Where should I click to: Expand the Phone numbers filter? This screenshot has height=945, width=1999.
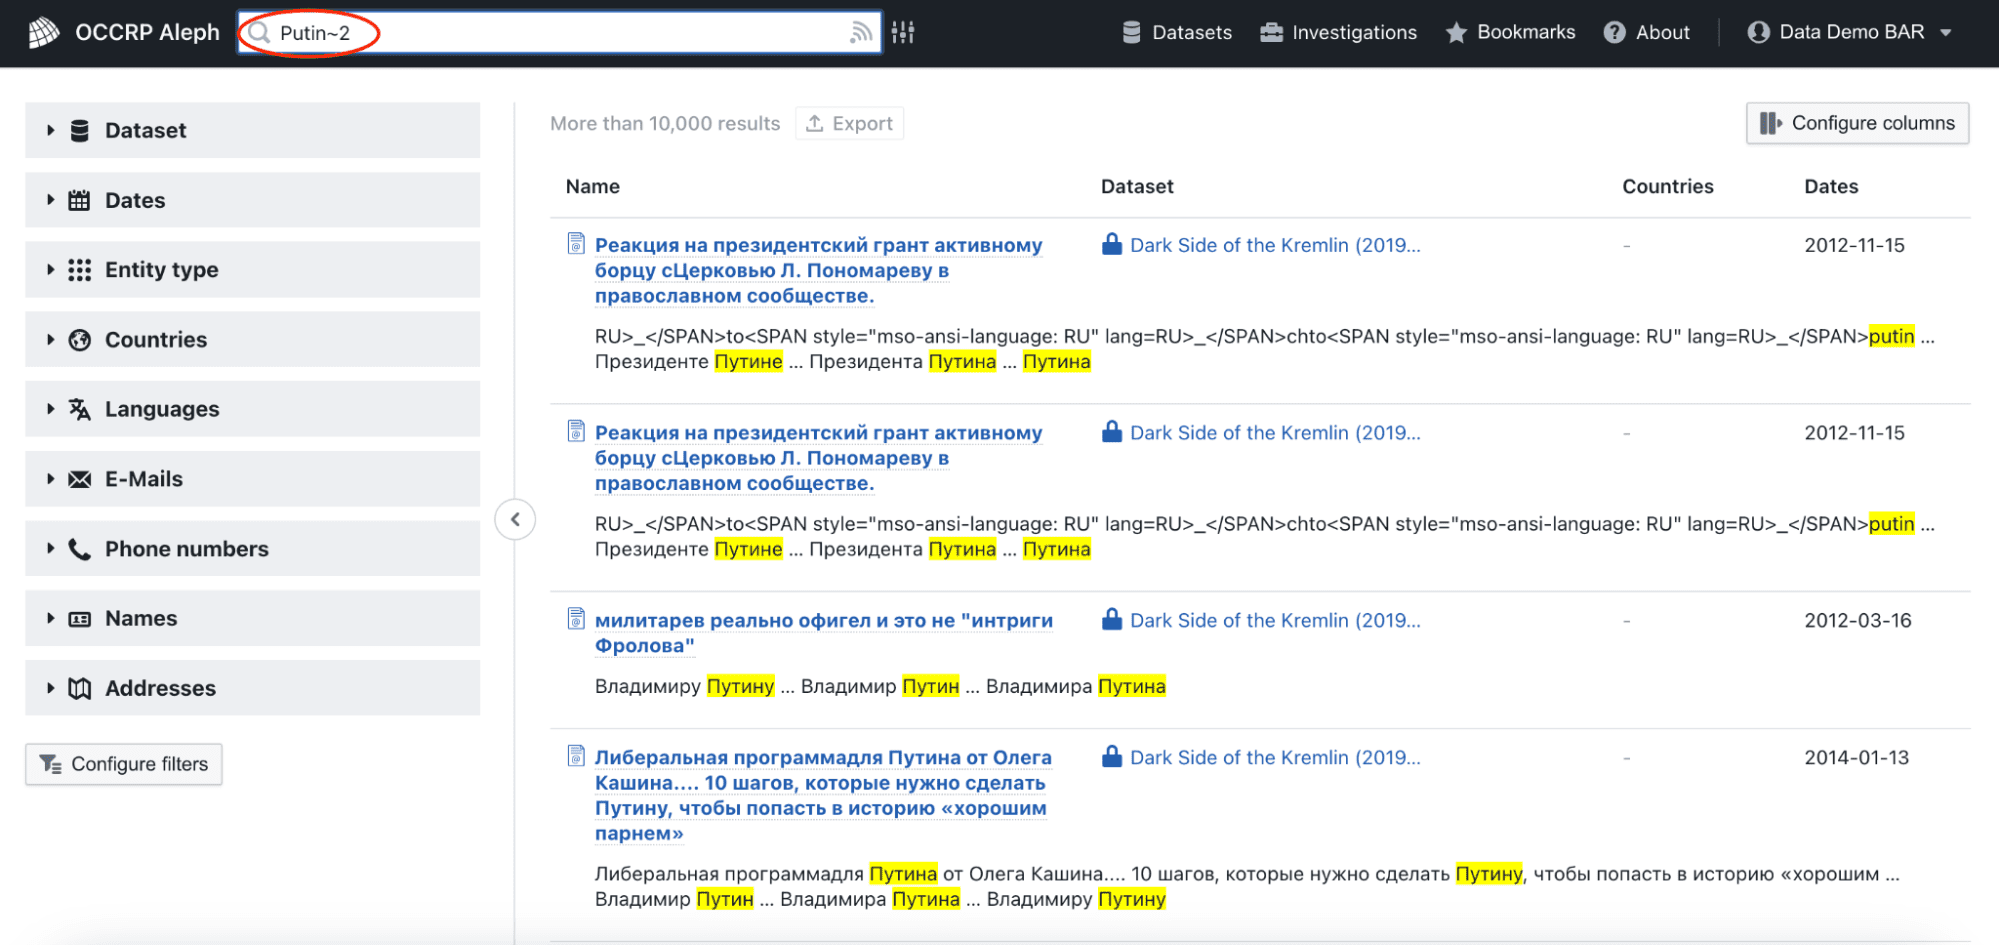tap(252, 549)
